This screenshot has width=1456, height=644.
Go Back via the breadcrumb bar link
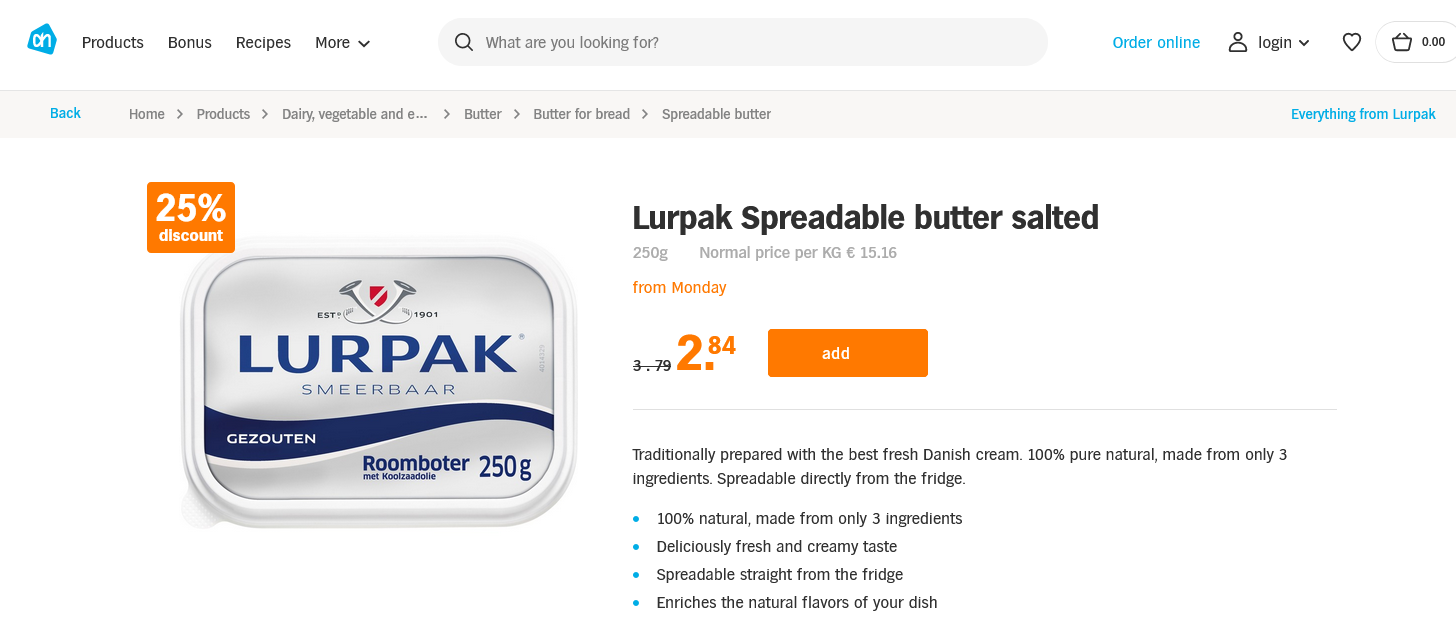coord(65,113)
